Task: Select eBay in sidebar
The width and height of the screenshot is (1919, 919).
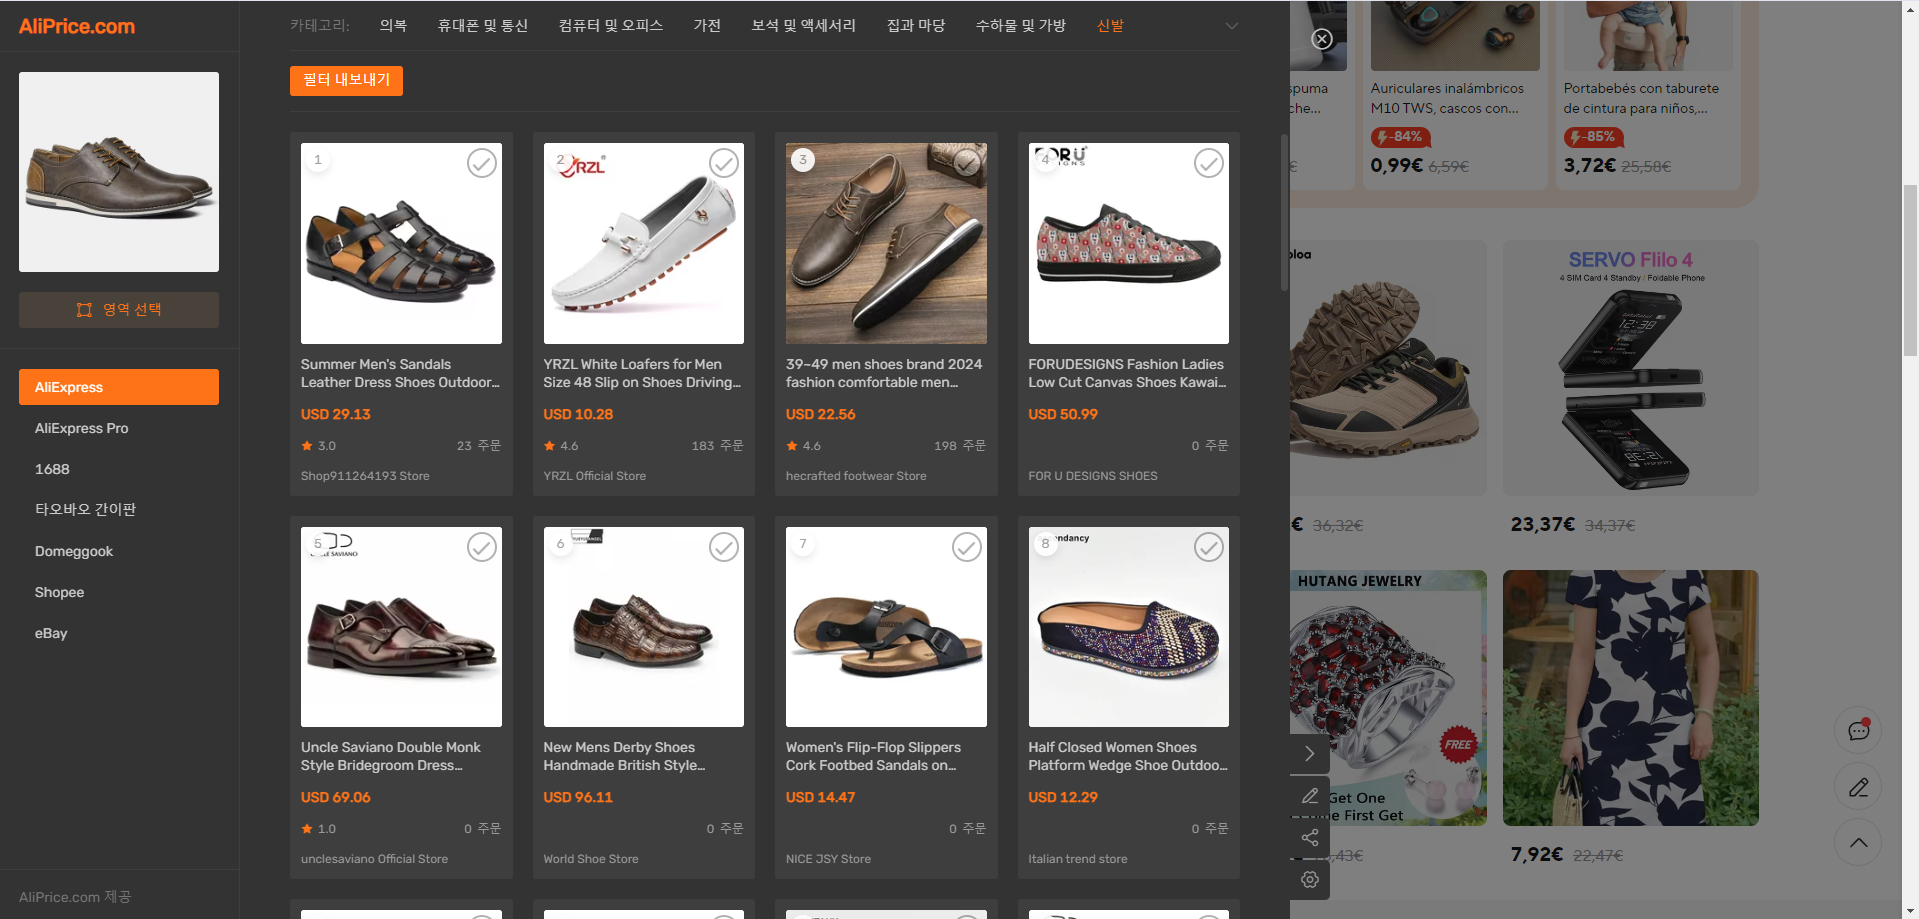Action: pyautogui.click(x=119, y=633)
